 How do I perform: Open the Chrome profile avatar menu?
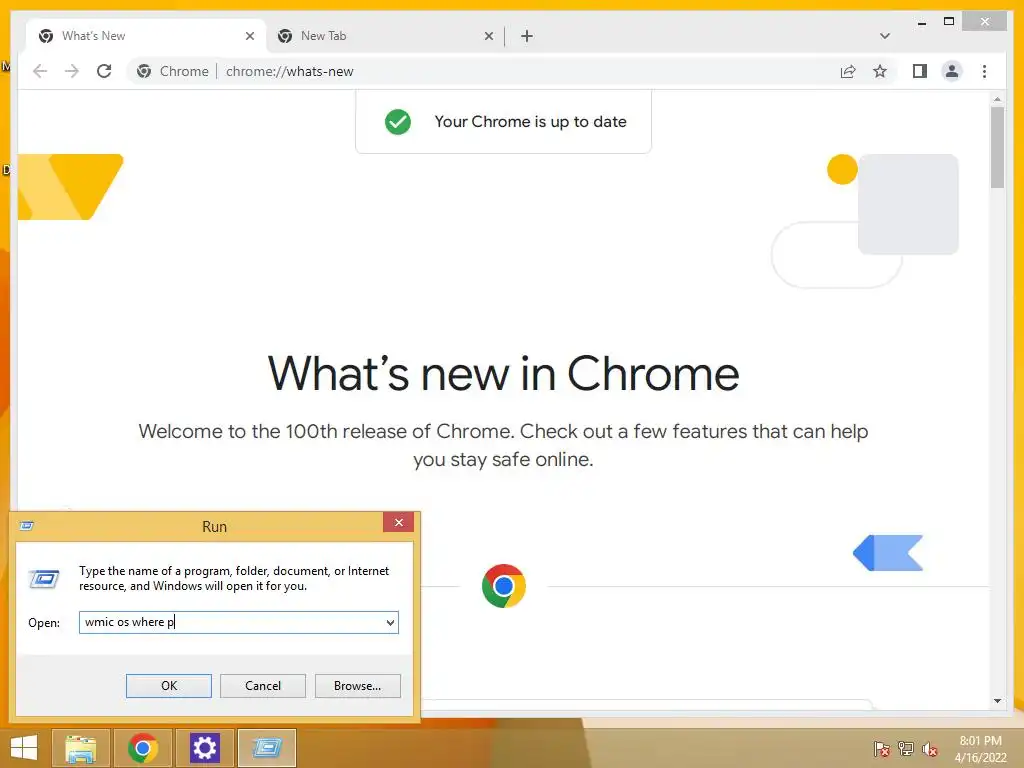tap(952, 71)
